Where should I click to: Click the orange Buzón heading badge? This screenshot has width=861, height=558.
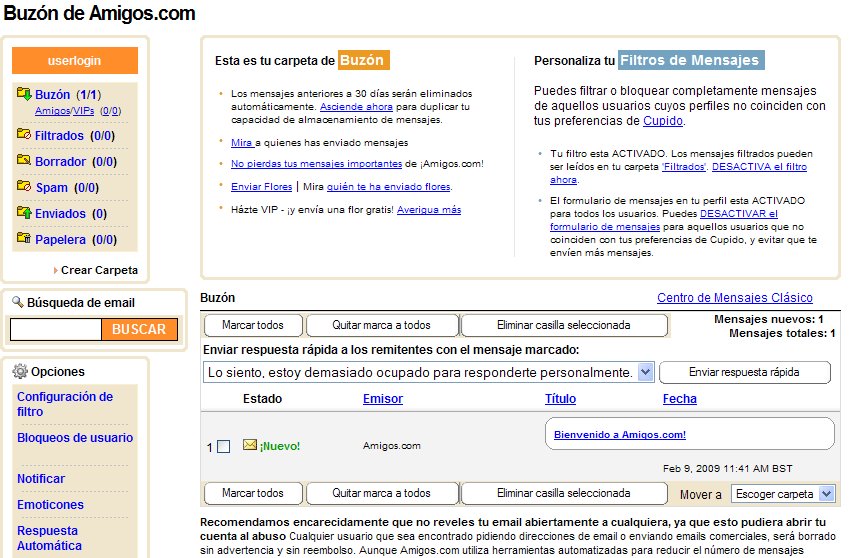coord(362,60)
